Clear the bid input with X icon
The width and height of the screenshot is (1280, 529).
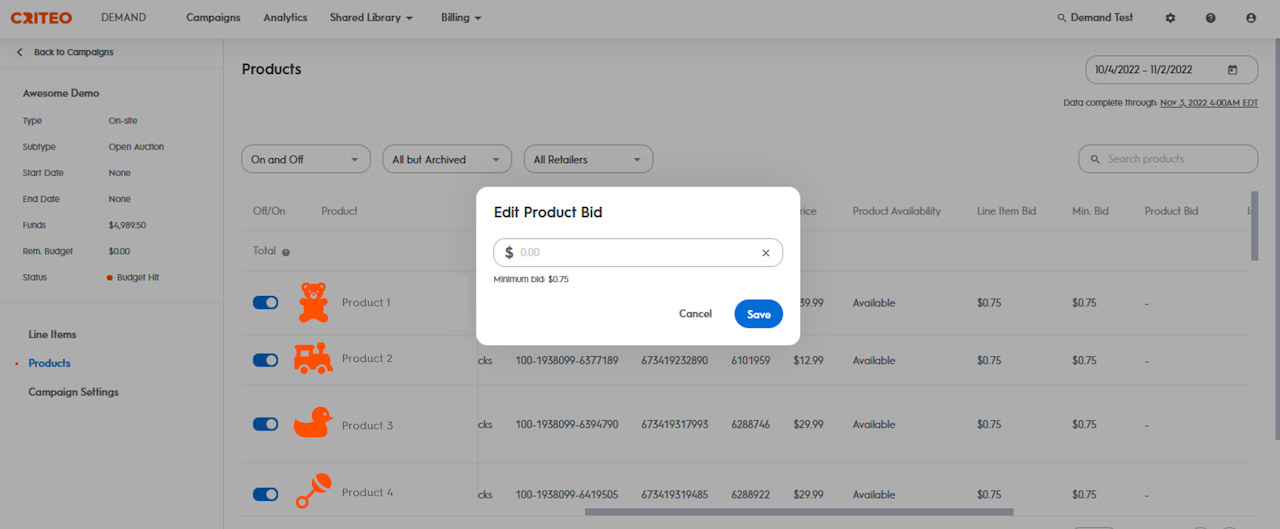766,253
